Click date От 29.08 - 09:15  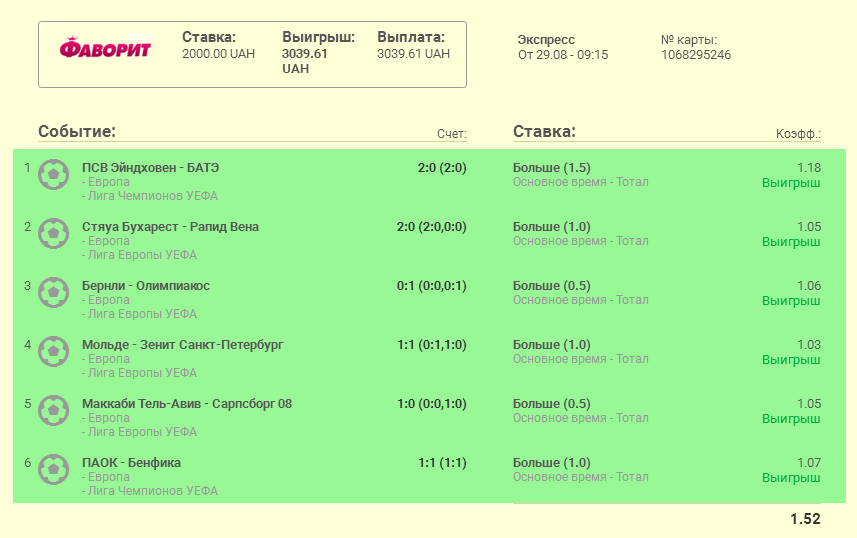coord(563,55)
